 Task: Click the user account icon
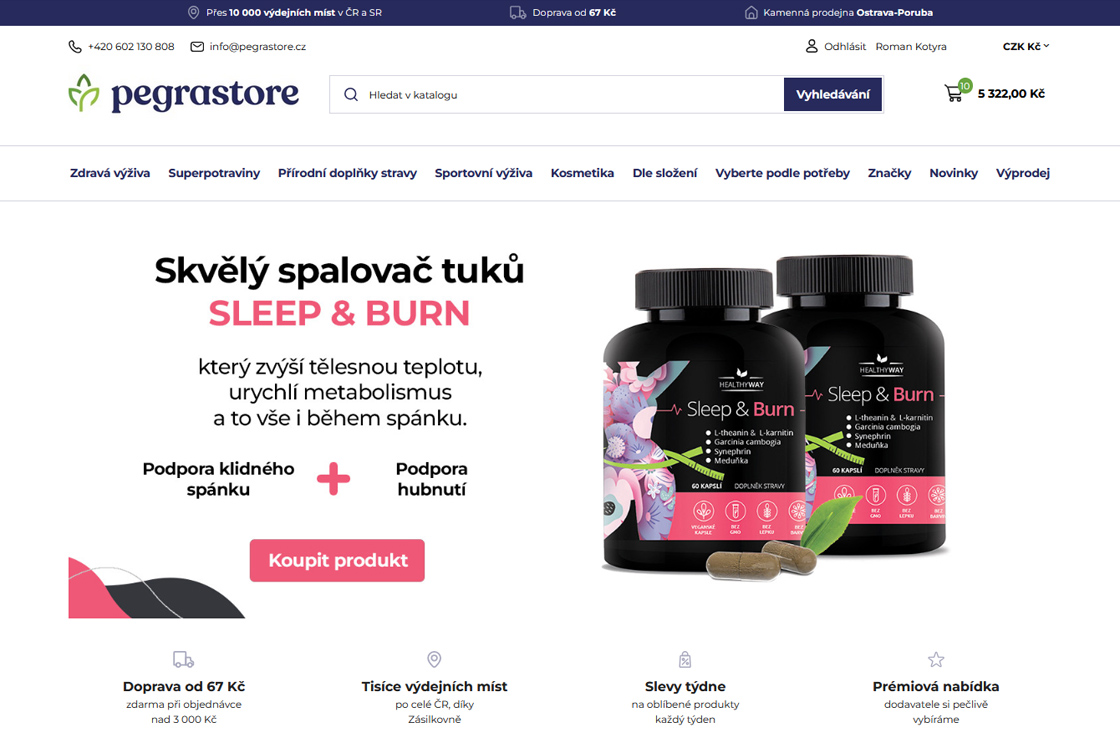(811, 46)
